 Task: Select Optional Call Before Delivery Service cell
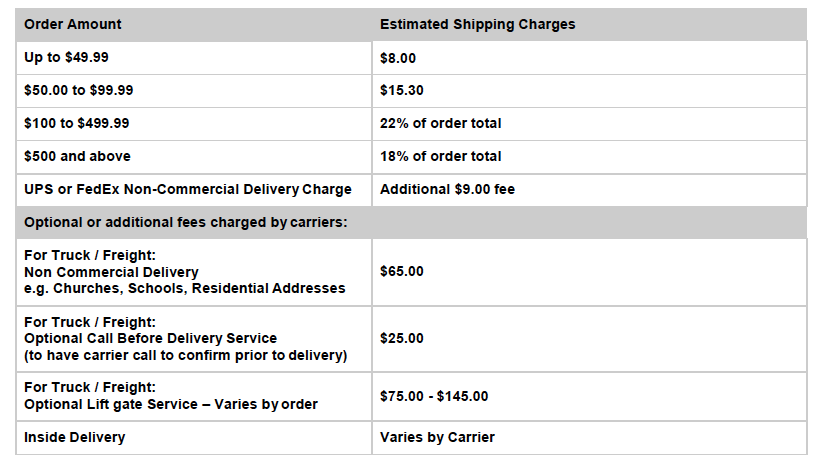tap(194, 339)
